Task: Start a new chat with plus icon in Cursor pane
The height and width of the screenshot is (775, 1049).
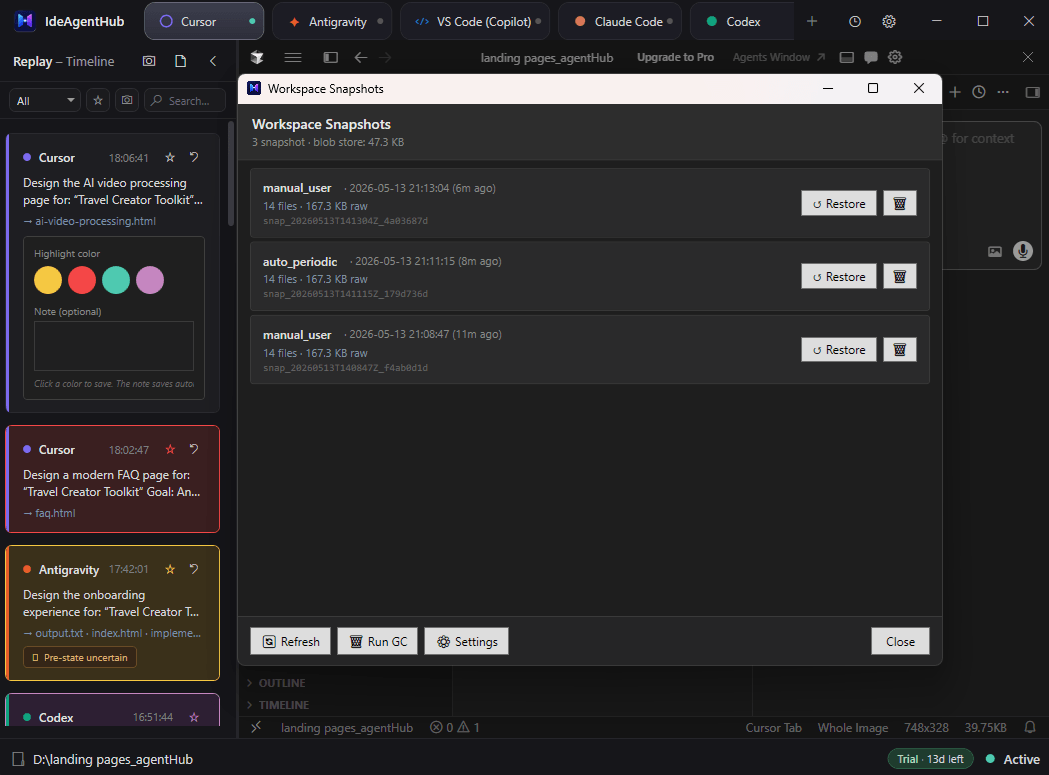Action: pyautogui.click(x=955, y=92)
